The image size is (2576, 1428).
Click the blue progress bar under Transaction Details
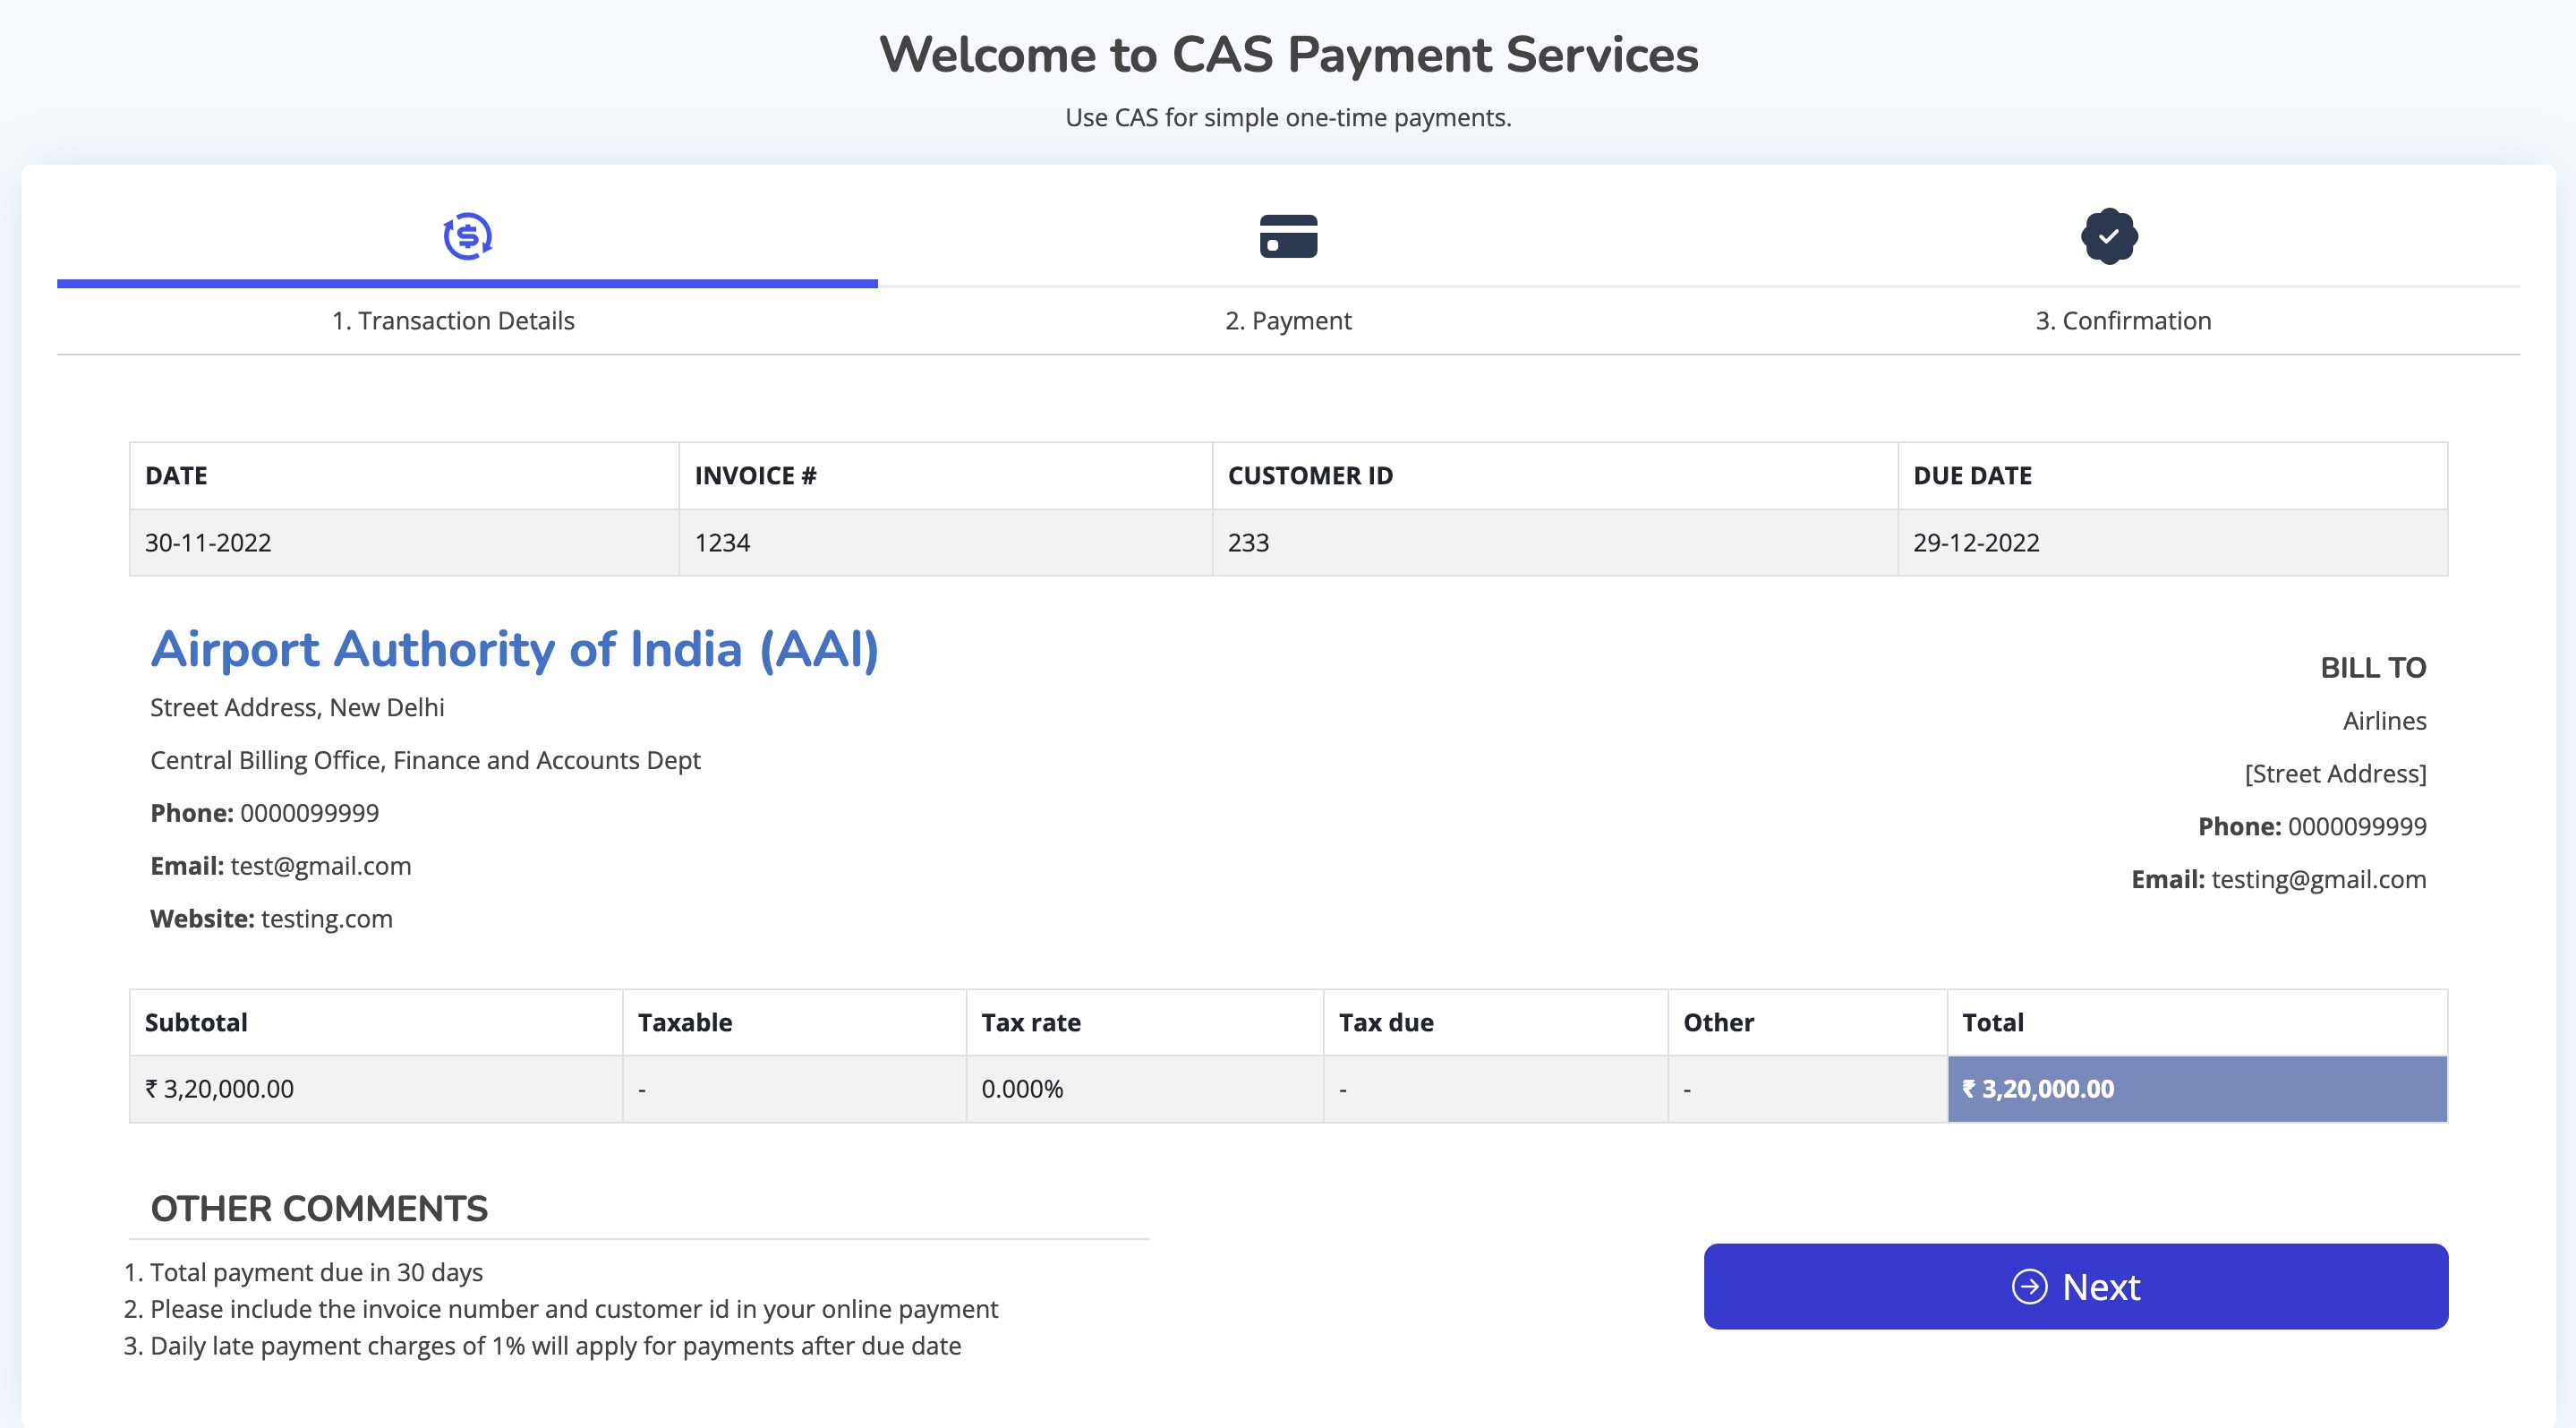tap(467, 284)
